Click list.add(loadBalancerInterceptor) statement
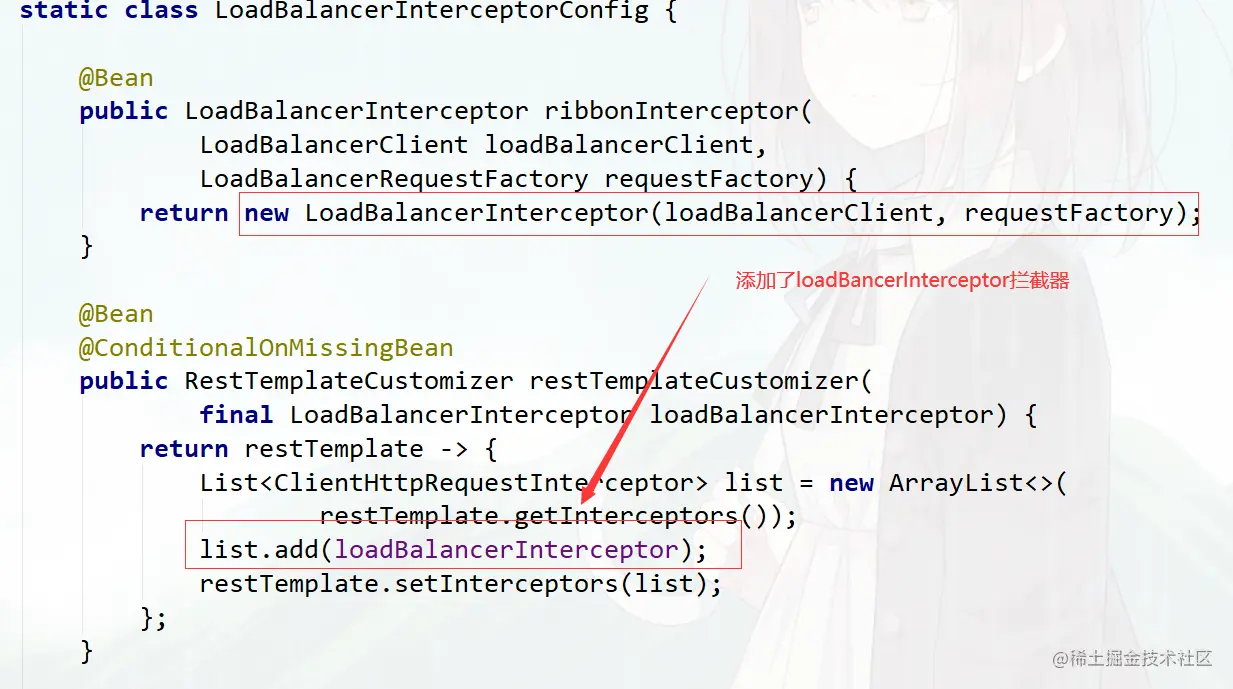 [453, 549]
